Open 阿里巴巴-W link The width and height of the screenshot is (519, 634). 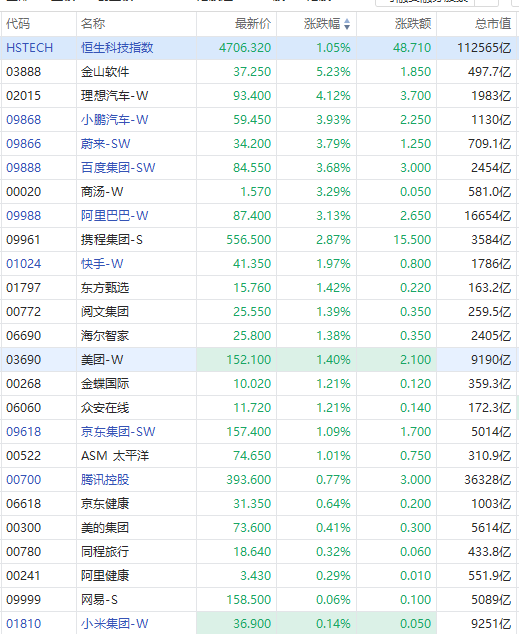[x=114, y=216]
